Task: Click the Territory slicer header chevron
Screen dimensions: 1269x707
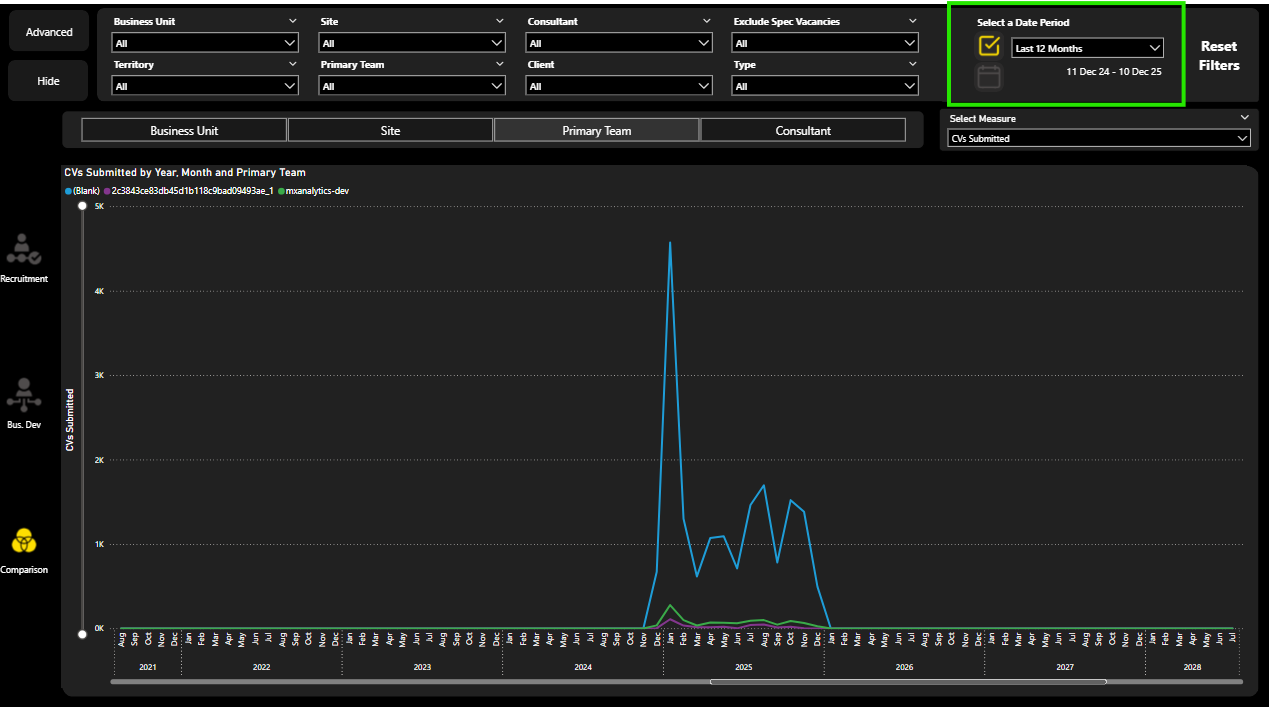Action: coord(292,64)
